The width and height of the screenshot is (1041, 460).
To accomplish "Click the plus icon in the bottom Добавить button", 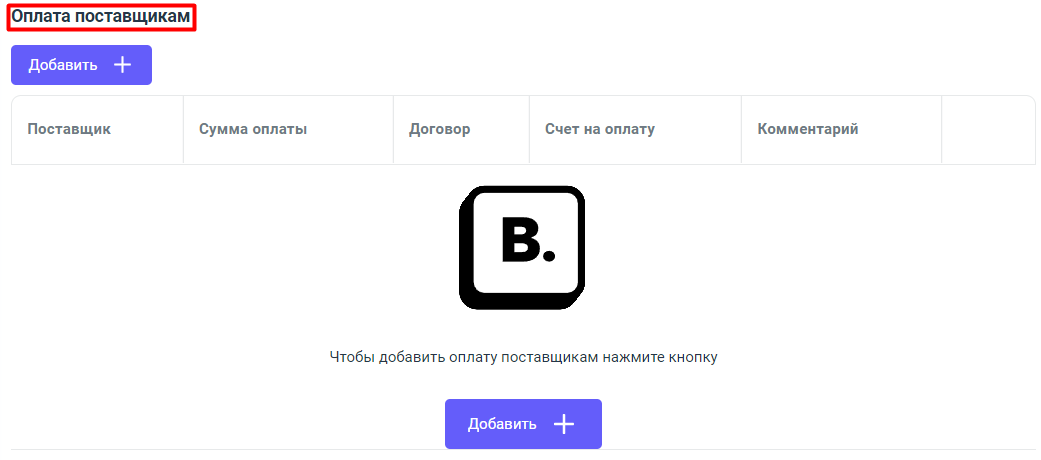I will tap(564, 424).
